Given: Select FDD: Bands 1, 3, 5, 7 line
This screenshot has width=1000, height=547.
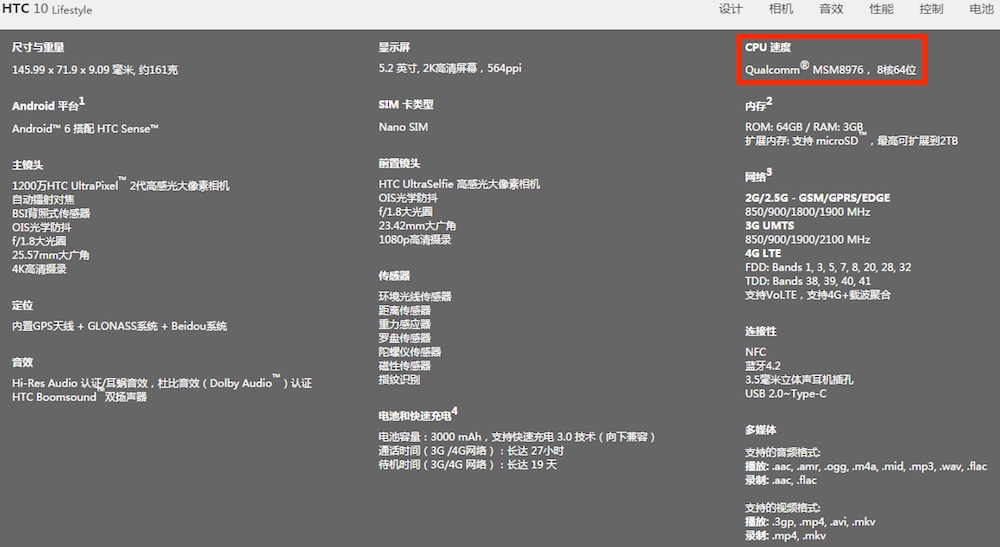Looking at the screenshot, I should point(828,267).
